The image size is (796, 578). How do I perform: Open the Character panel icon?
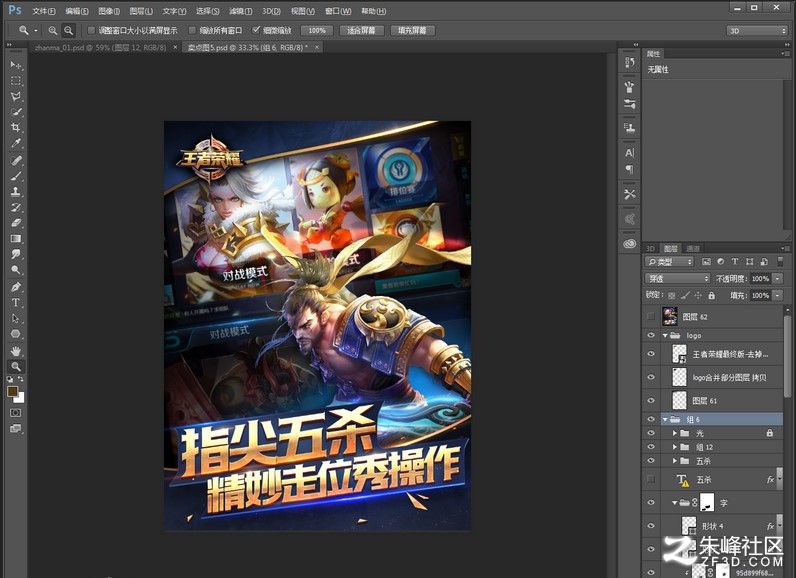[x=629, y=153]
